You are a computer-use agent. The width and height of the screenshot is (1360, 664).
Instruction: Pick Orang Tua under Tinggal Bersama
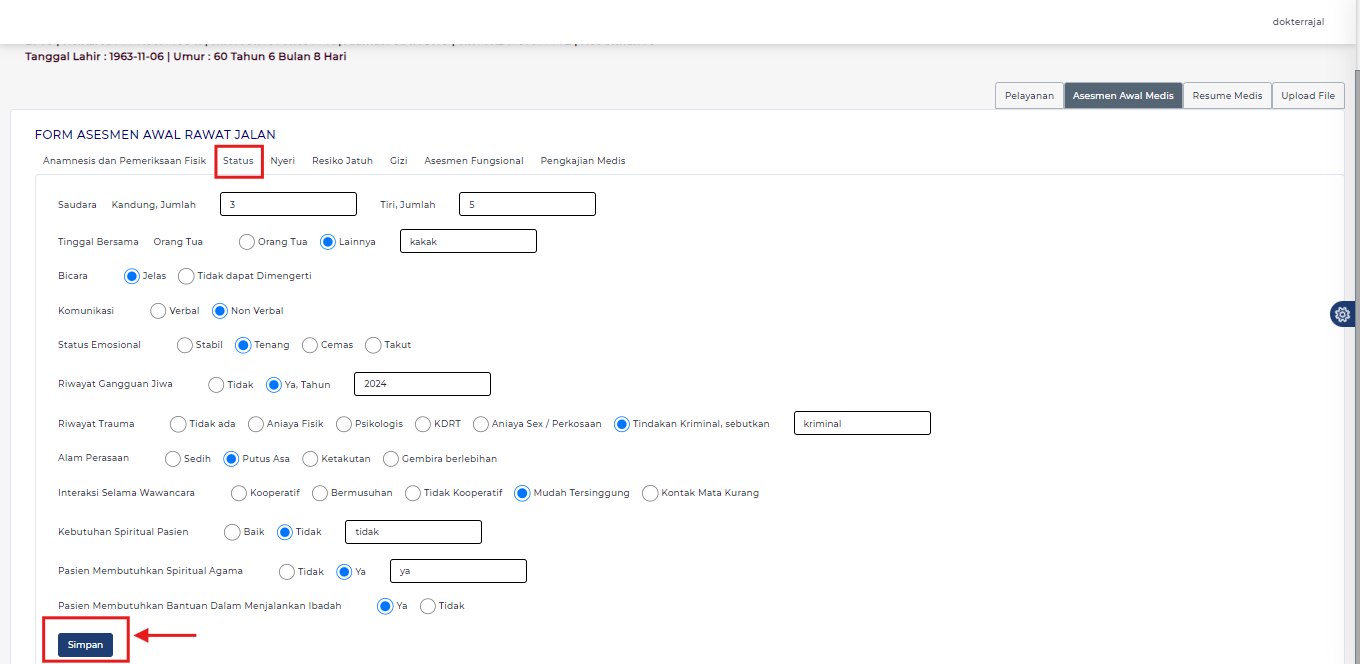click(x=247, y=242)
